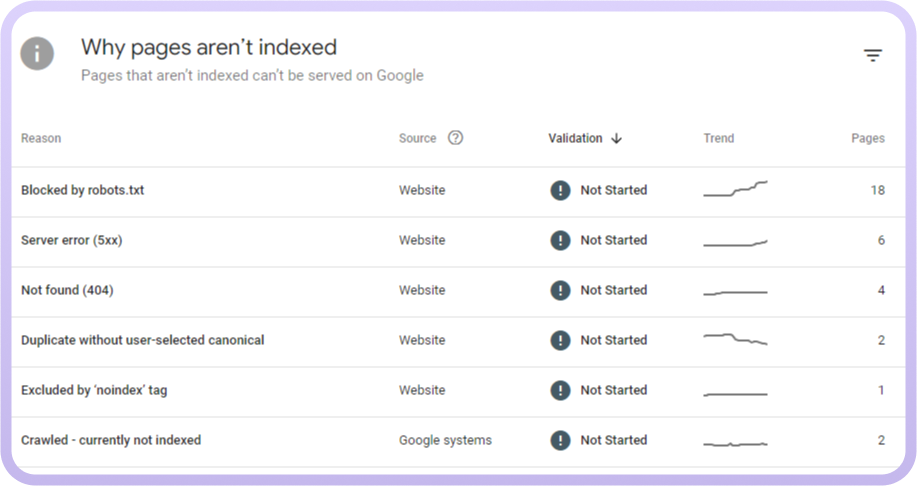917x486 pixels.
Task: Click Not Started status for Duplicate row
Action: click(x=613, y=340)
